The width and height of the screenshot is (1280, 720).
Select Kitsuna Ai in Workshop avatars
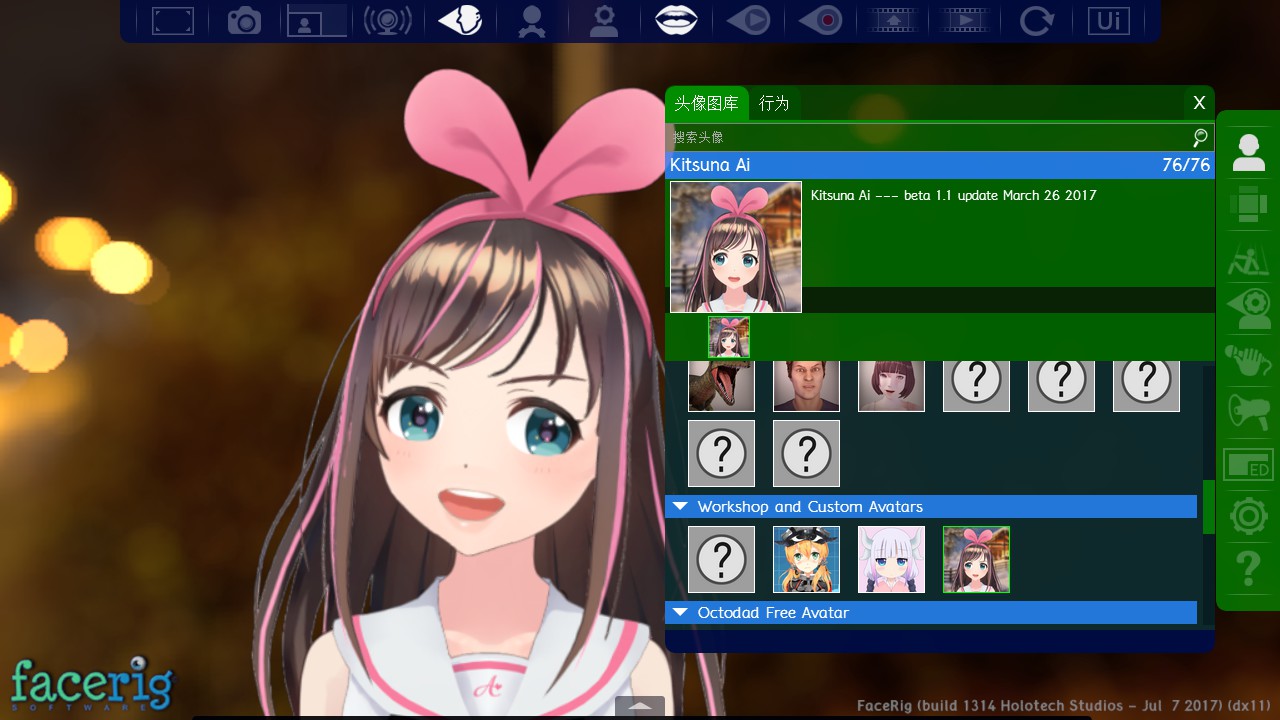pos(976,559)
